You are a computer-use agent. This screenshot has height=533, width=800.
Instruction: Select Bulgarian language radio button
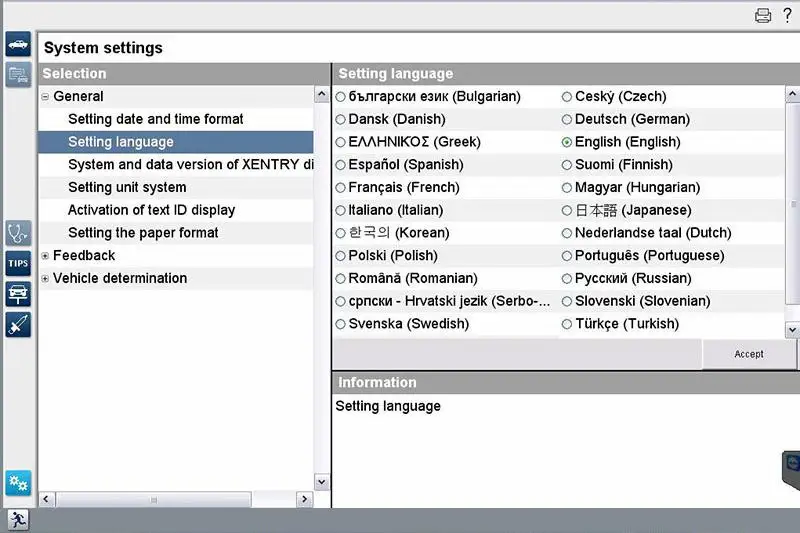tap(340, 96)
